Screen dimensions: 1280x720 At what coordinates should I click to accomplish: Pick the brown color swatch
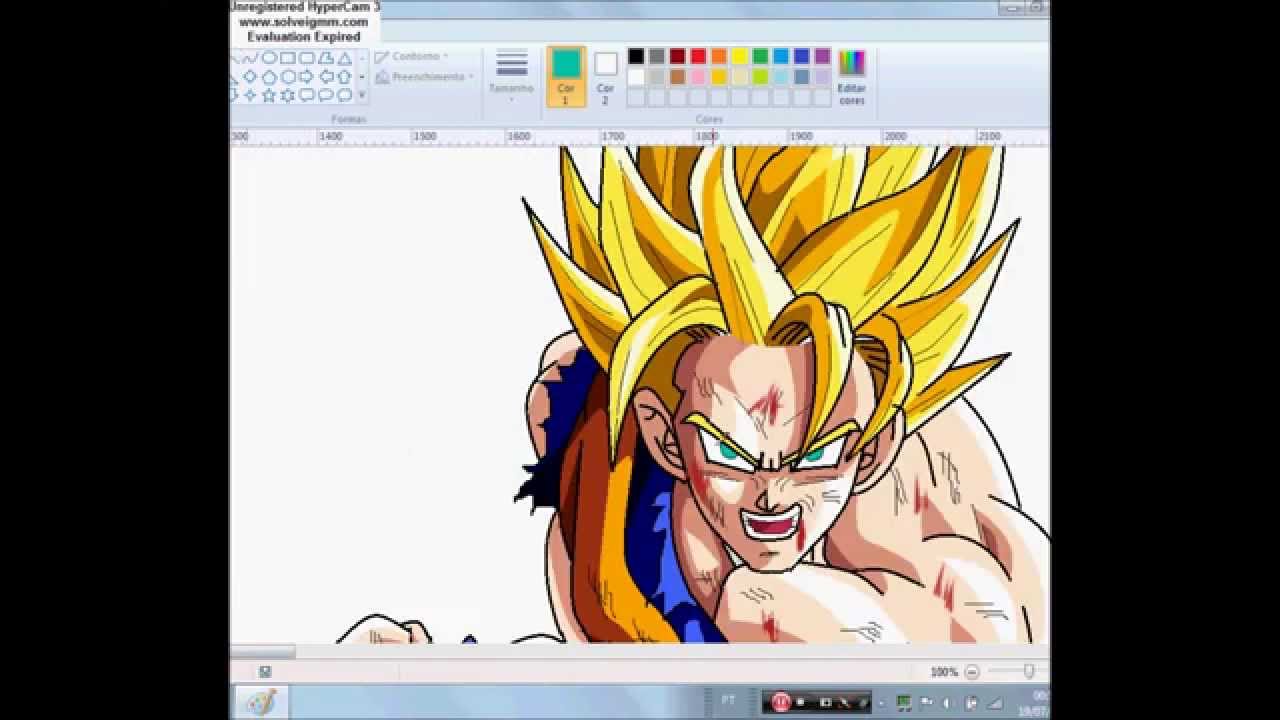coord(678,77)
